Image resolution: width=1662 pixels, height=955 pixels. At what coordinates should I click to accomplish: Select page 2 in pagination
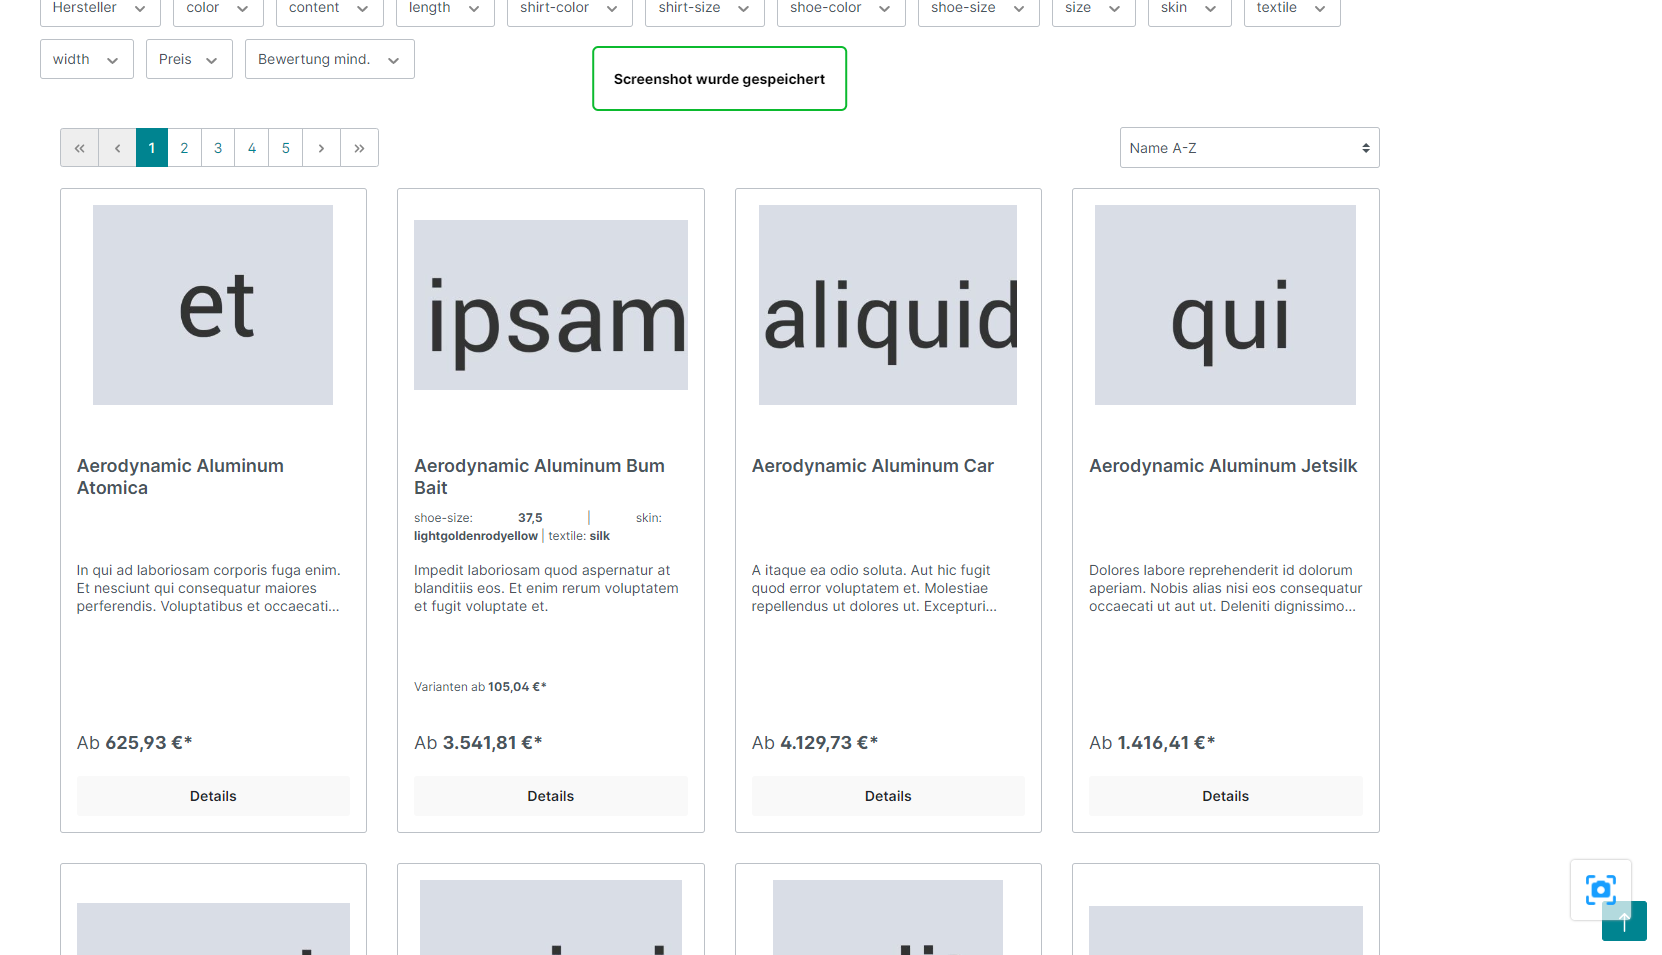point(184,148)
